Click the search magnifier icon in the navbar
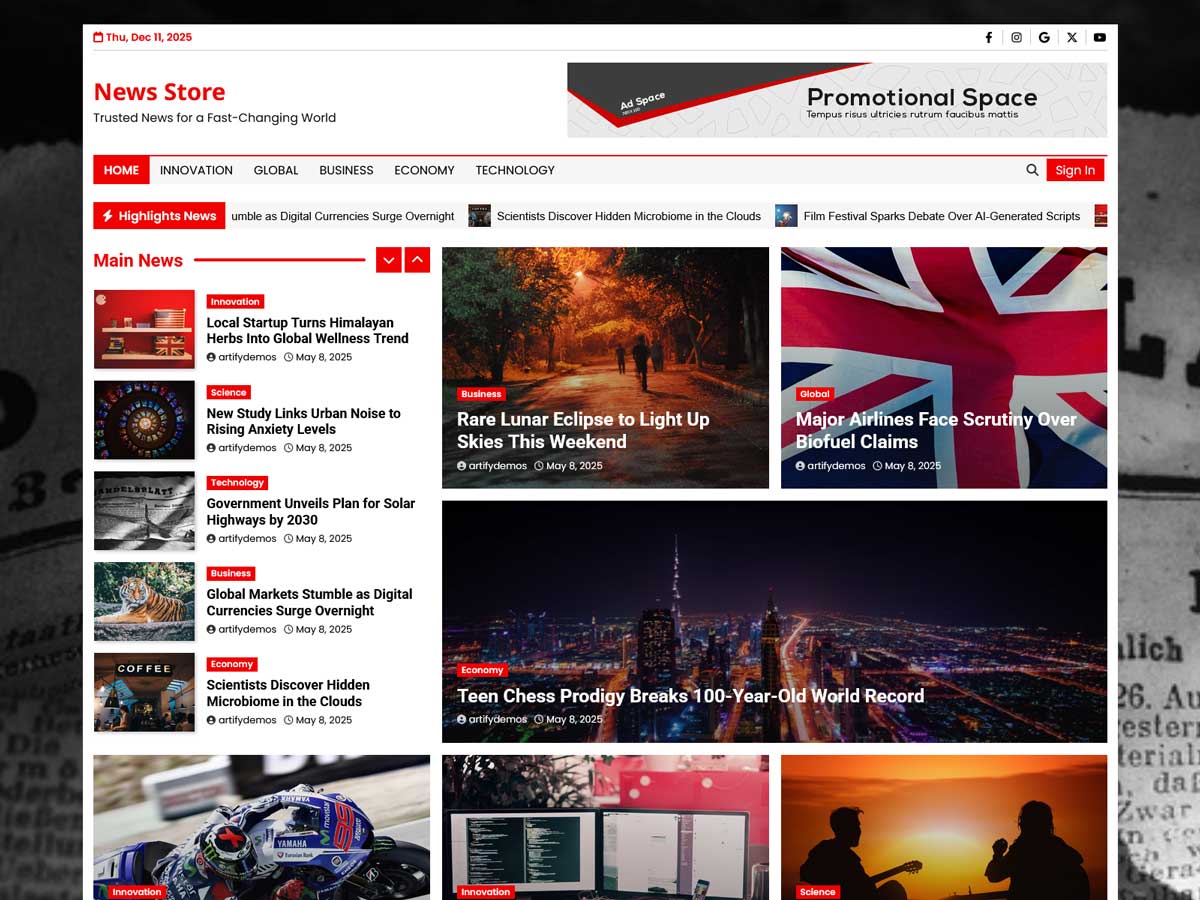The image size is (1200, 900). click(1032, 170)
